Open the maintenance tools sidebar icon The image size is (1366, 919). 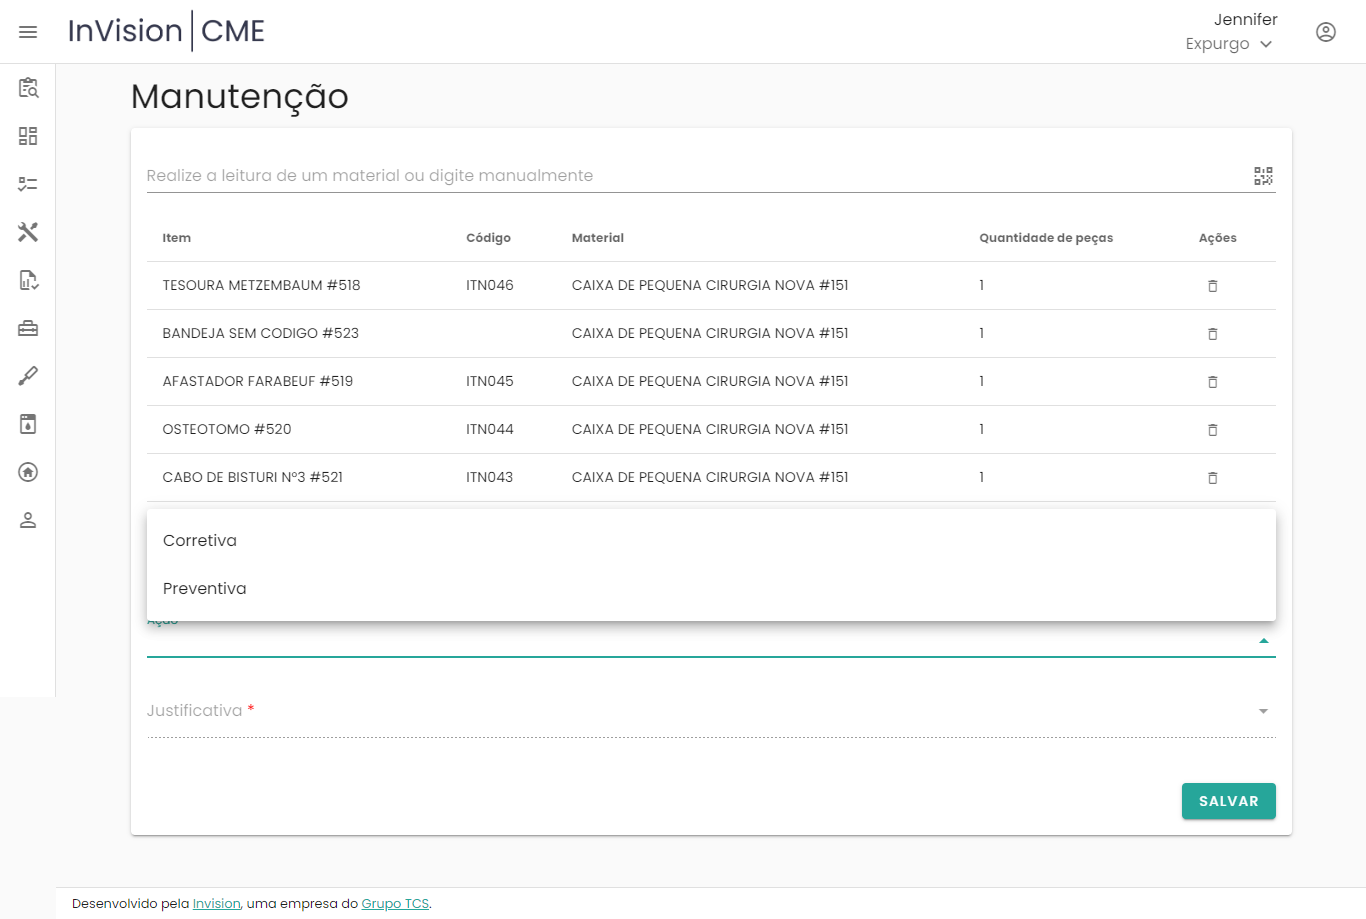point(28,232)
